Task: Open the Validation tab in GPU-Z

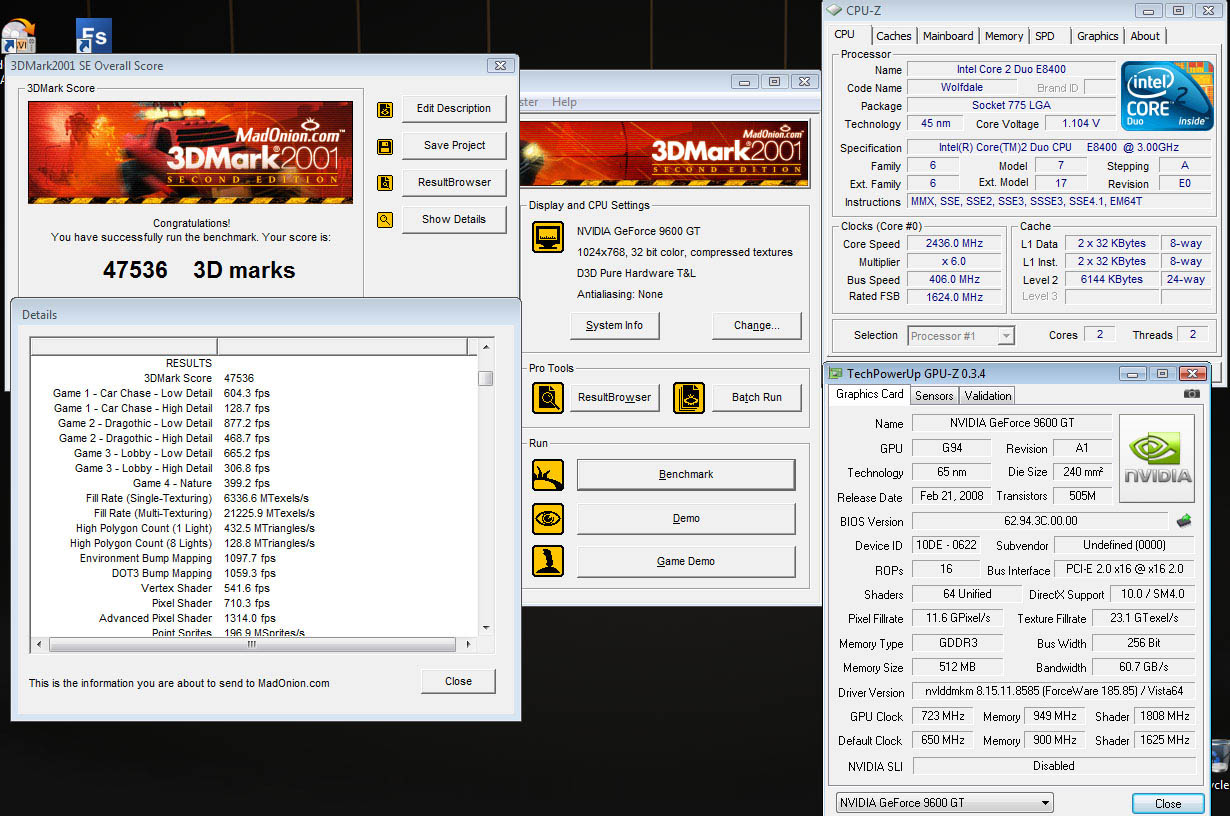Action: [x=988, y=396]
